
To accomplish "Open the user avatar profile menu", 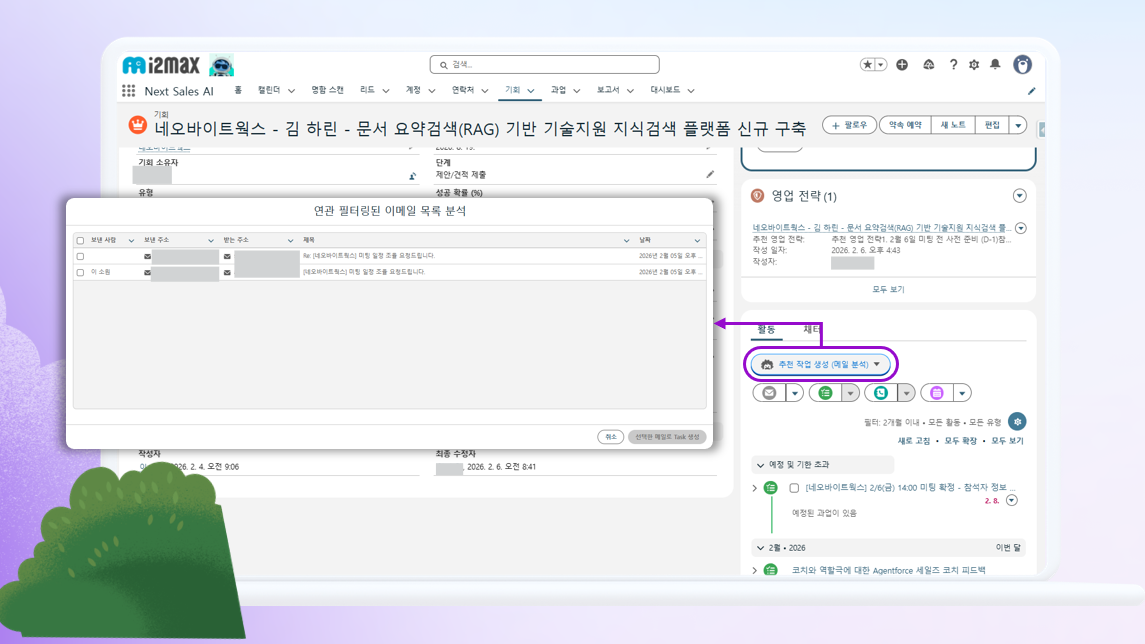I will click(x=1022, y=64).
